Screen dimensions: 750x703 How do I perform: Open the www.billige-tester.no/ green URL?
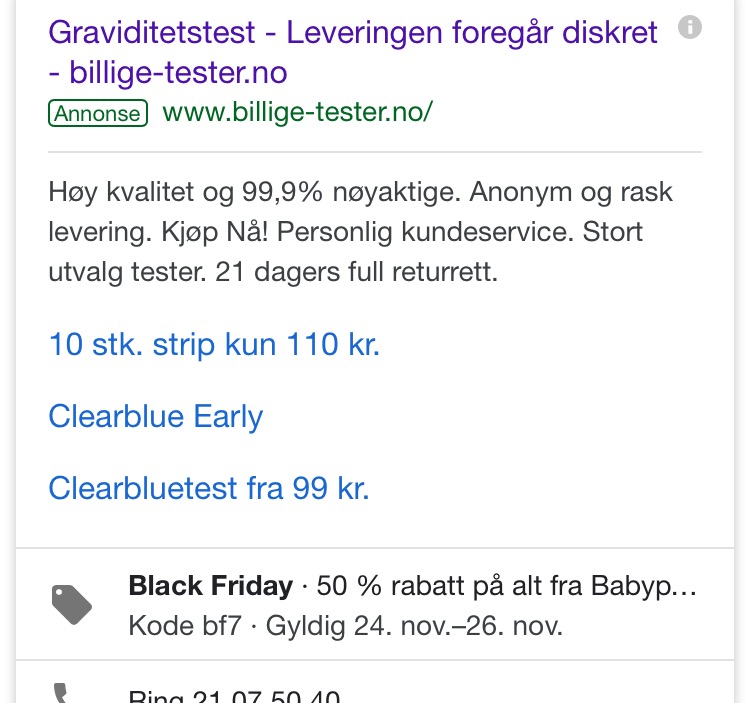click(298, 112)
